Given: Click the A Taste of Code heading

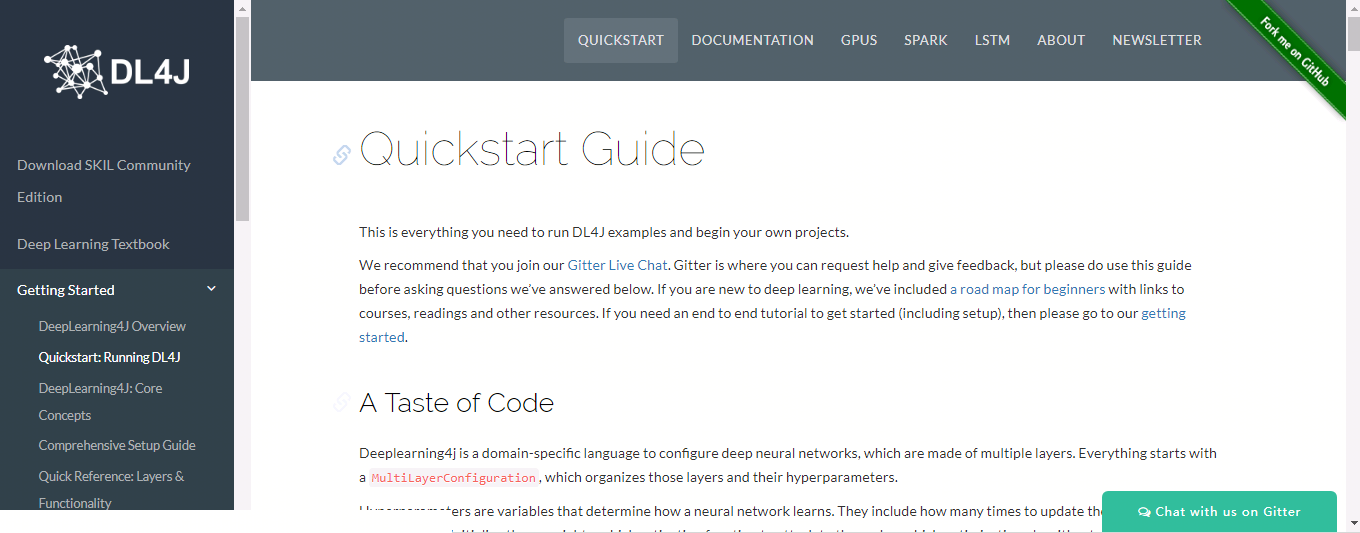Looking at the screenshot, I should click(x=456, y=403).
